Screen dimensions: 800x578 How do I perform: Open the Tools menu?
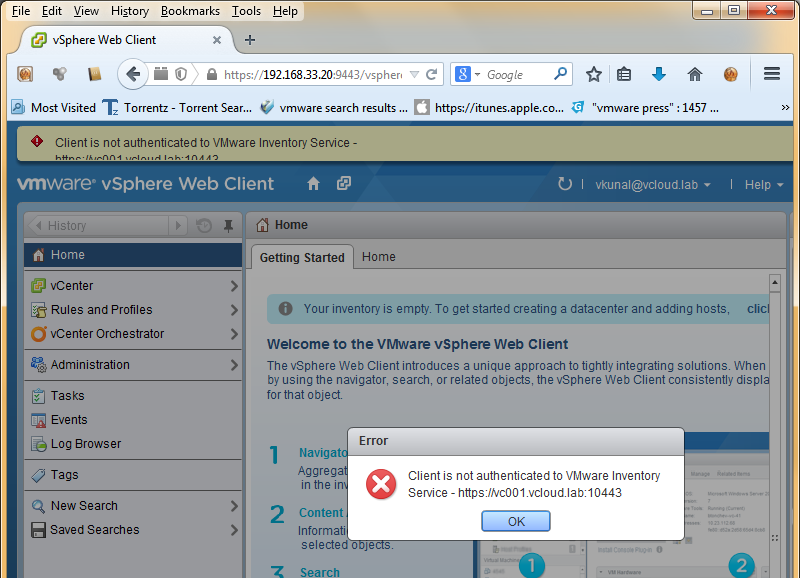pos(246,11)
